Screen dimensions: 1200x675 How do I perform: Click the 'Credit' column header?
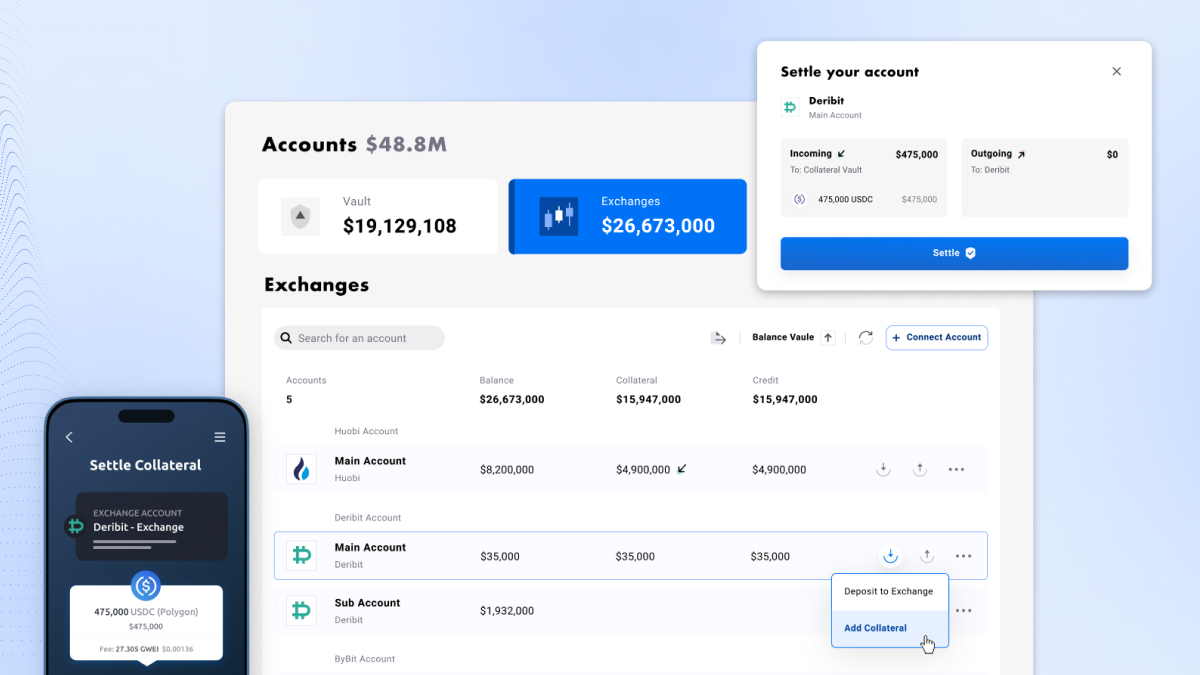pyautogui.click(x=766, y=381)
